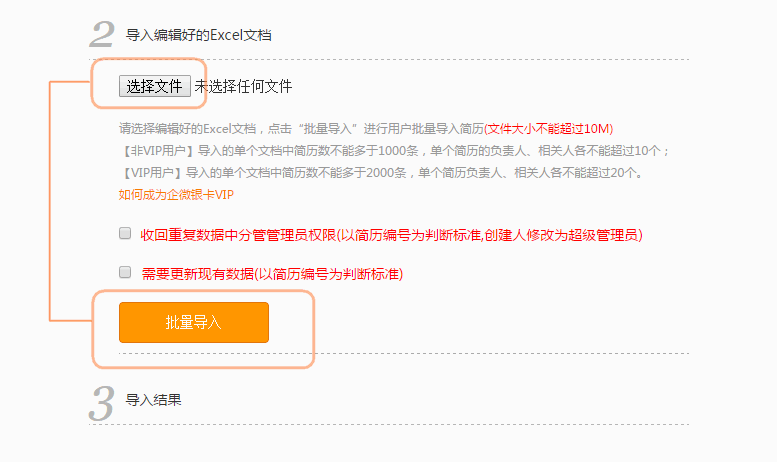Click the 【非VIP用户】 limit description line
Screen dimensions: 777x462
pyautogui.click(x=394, y=151)
